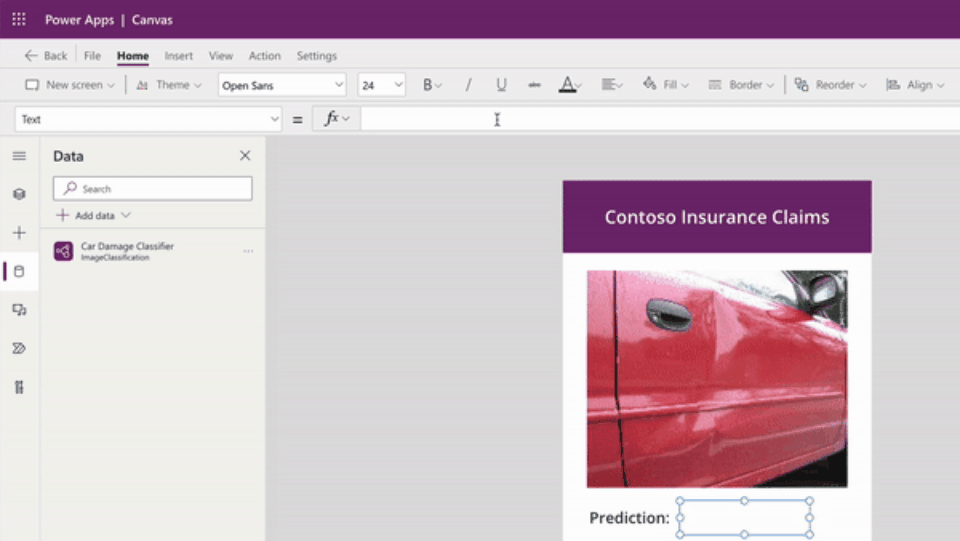
Task: Open the Media icon in sidebar
Action: click(x=19, y=310)
